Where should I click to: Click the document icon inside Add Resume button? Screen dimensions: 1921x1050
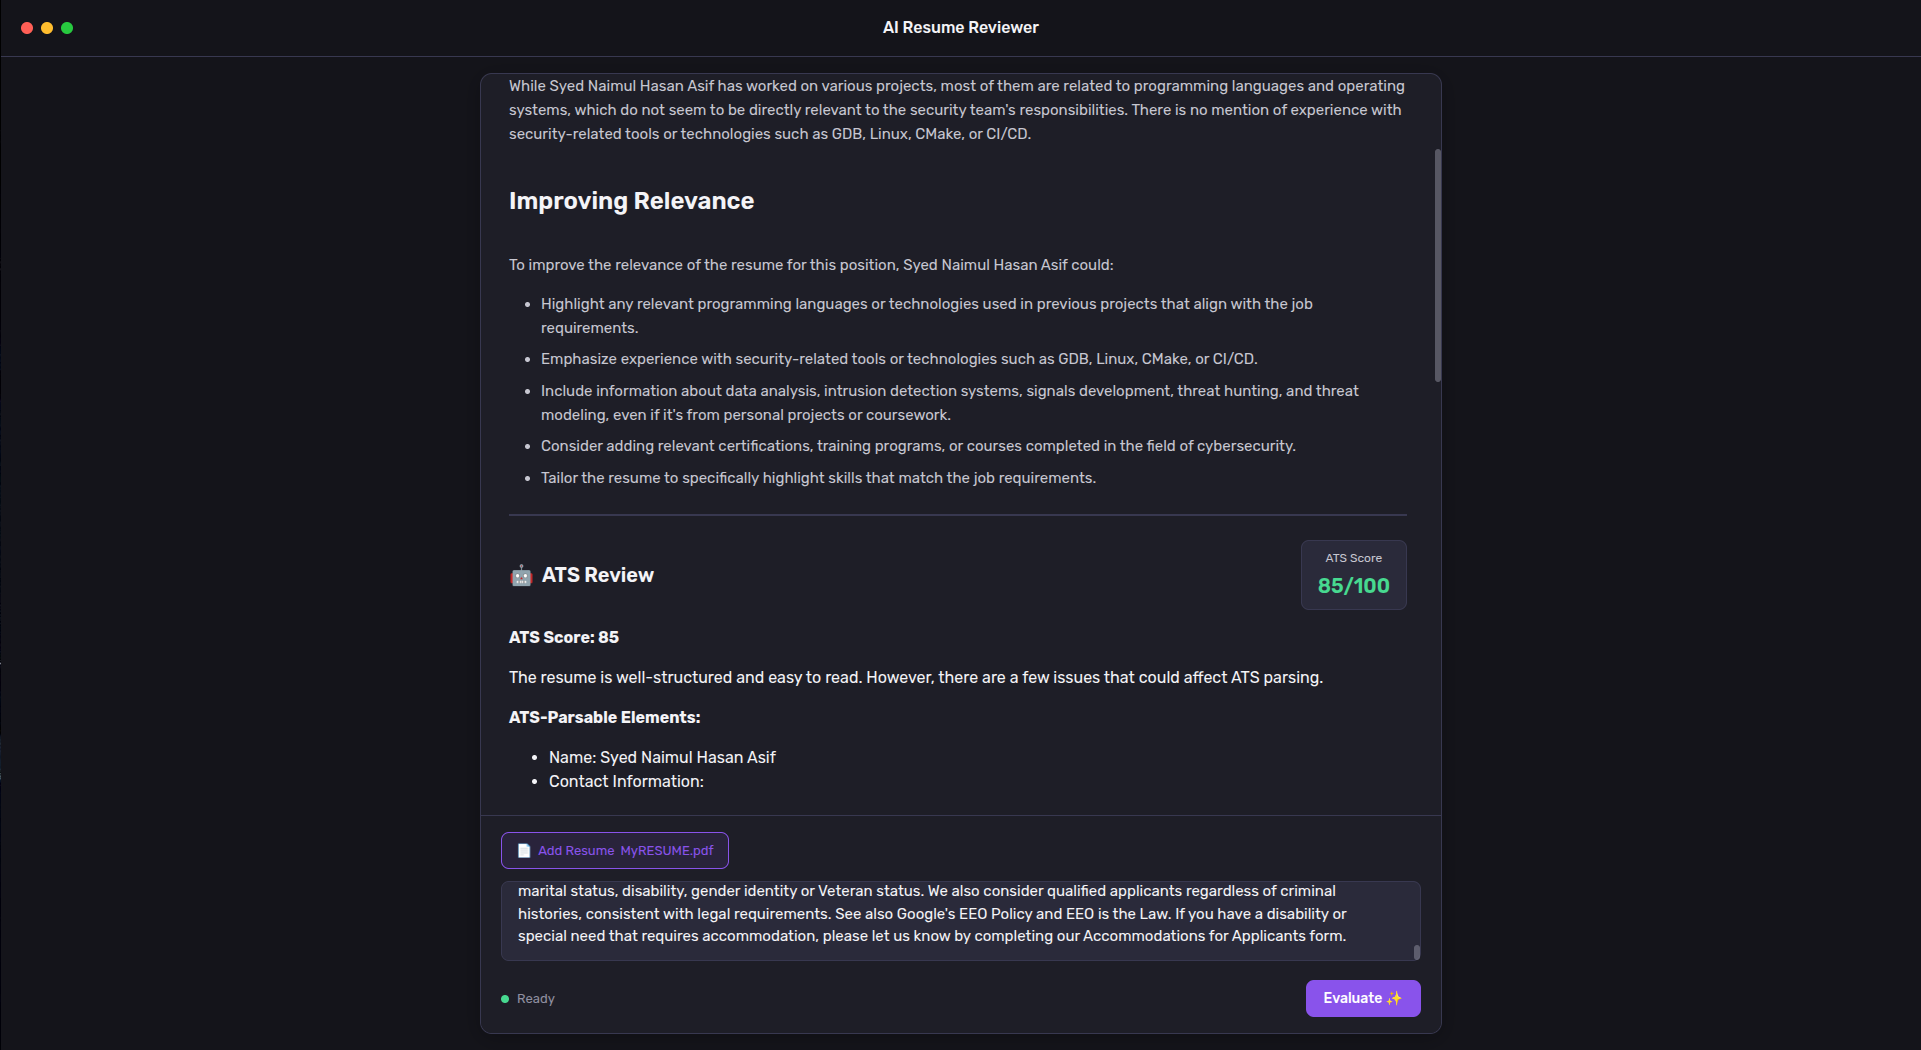pos(523,850)
